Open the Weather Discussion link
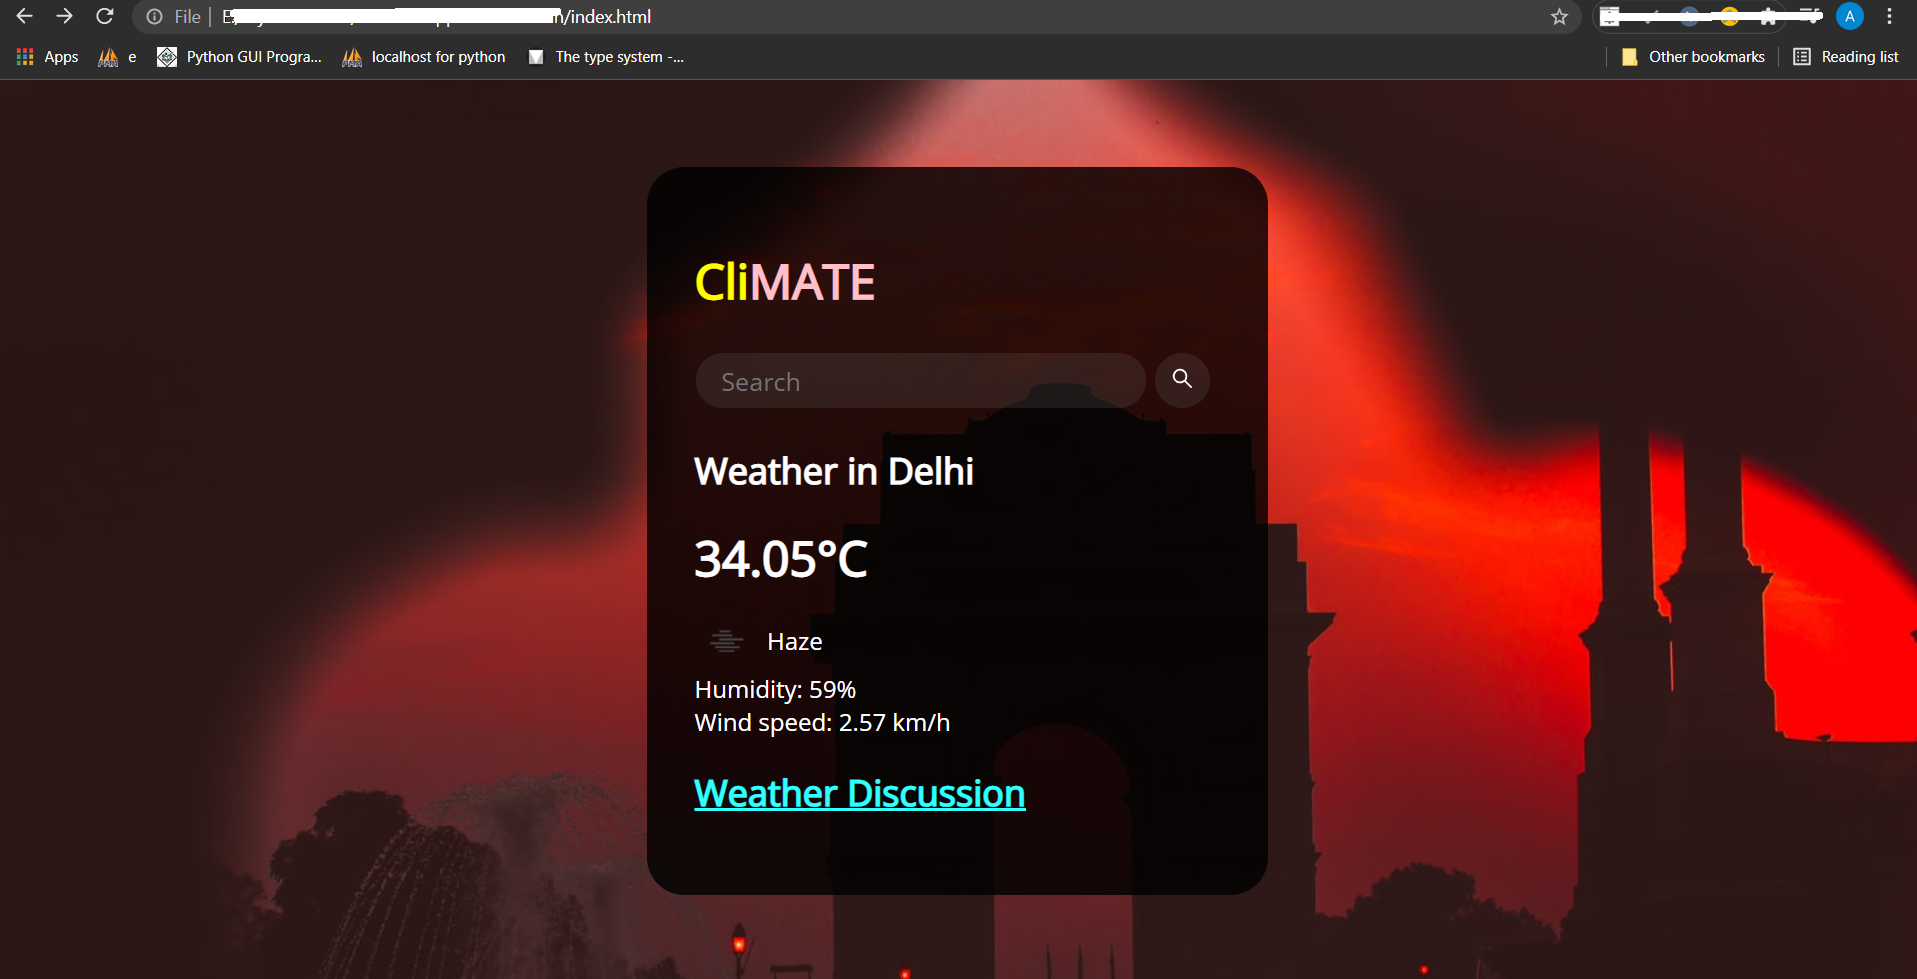The height and width of the screenshot is (979, 1917). point(860,794)
